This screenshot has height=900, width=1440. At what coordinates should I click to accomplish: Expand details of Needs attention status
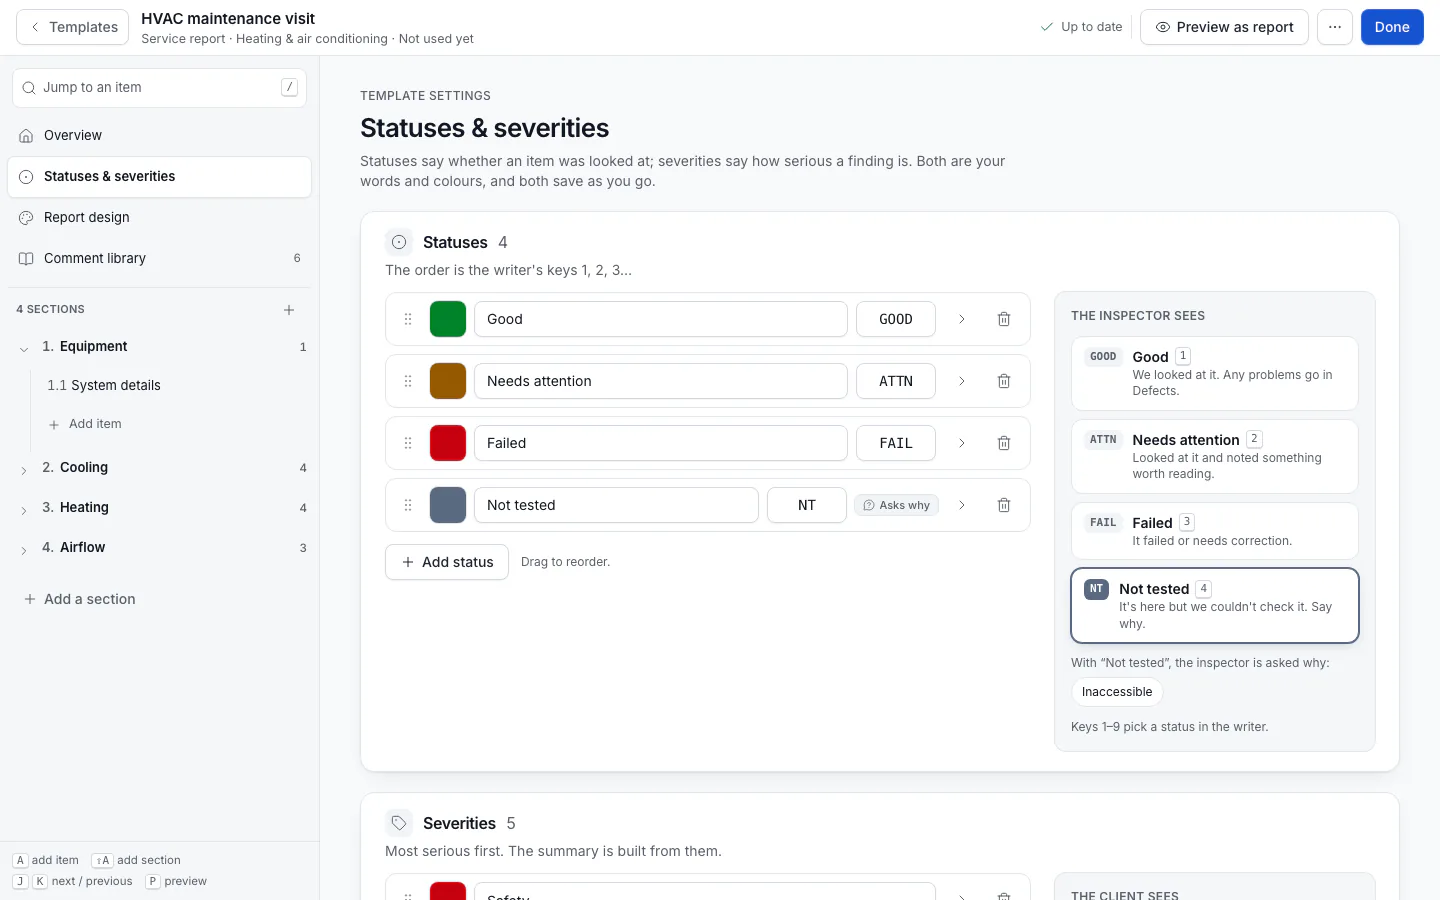pyautogui.click(x=962, y=381)
